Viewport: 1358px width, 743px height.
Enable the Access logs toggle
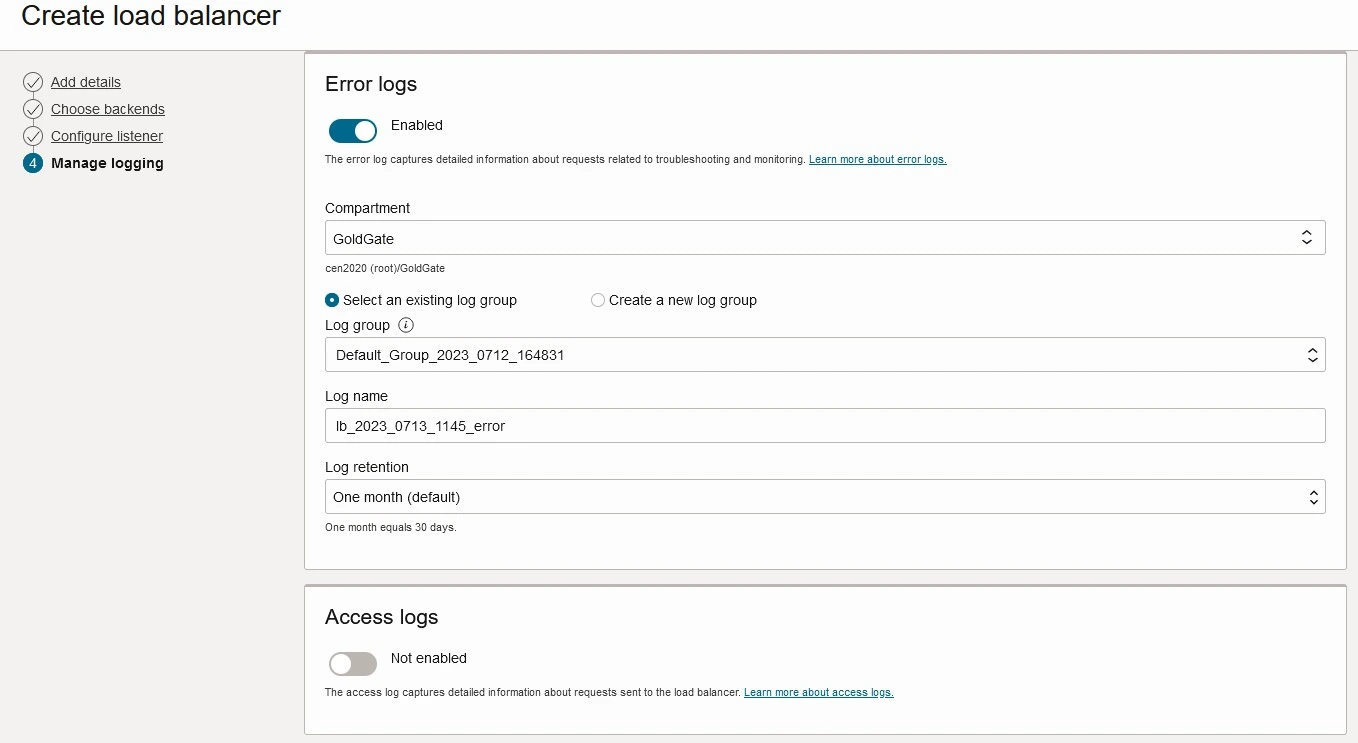coord(352,663)
